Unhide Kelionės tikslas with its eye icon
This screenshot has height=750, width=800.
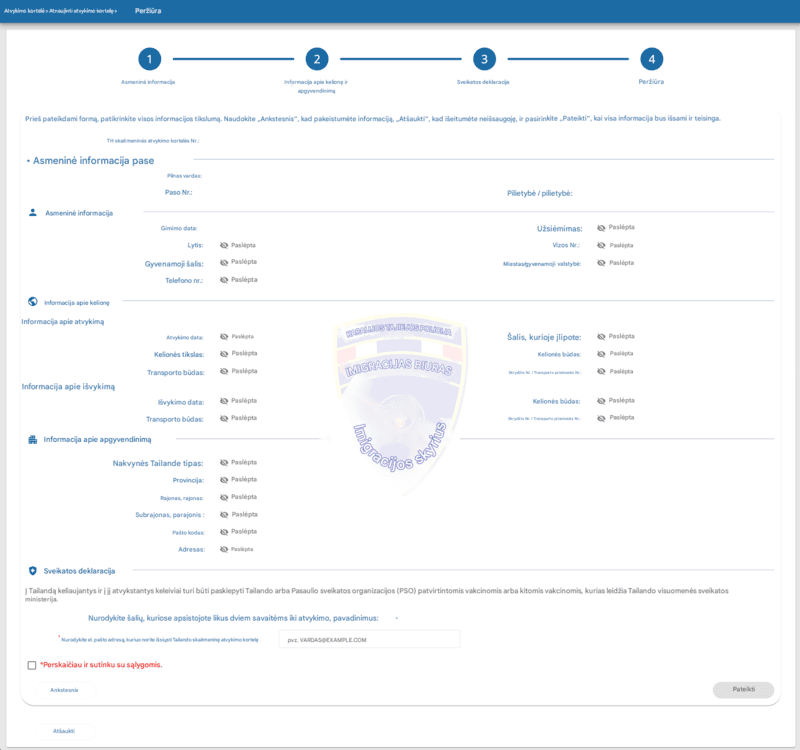coord(224,354)
